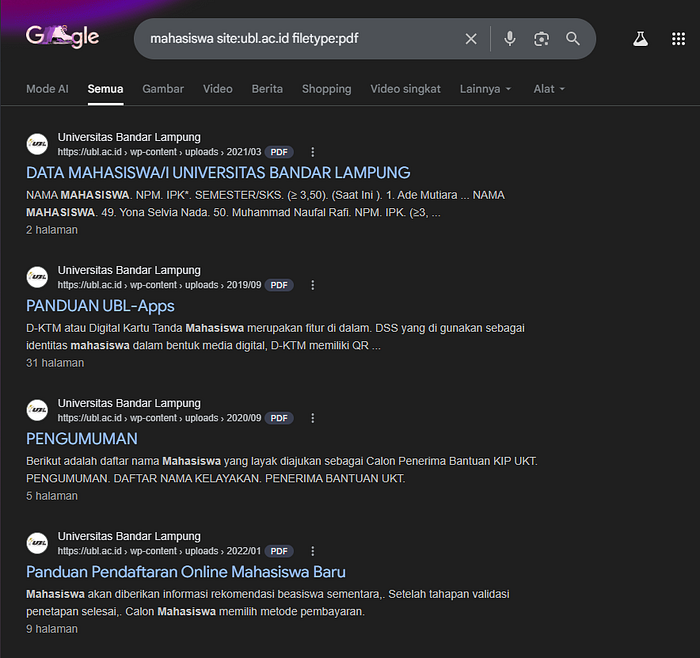Open Google Lens image search icon
The height and width of the screenshot is (658, 700).
pyautogui.click(x=541, y=39)
